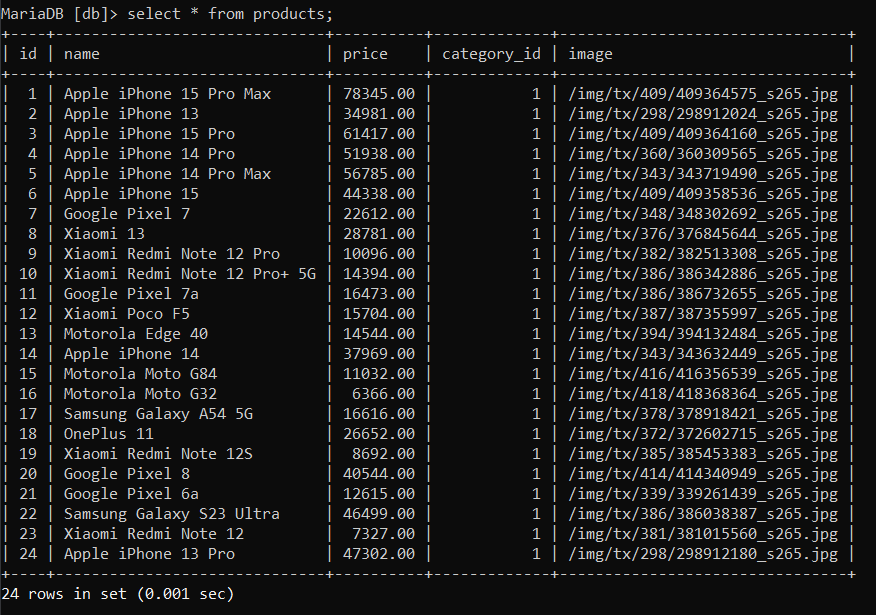Click price 47302.00
Image resolution: width=876 pixels, height=615 pixels.
[379, 554]
